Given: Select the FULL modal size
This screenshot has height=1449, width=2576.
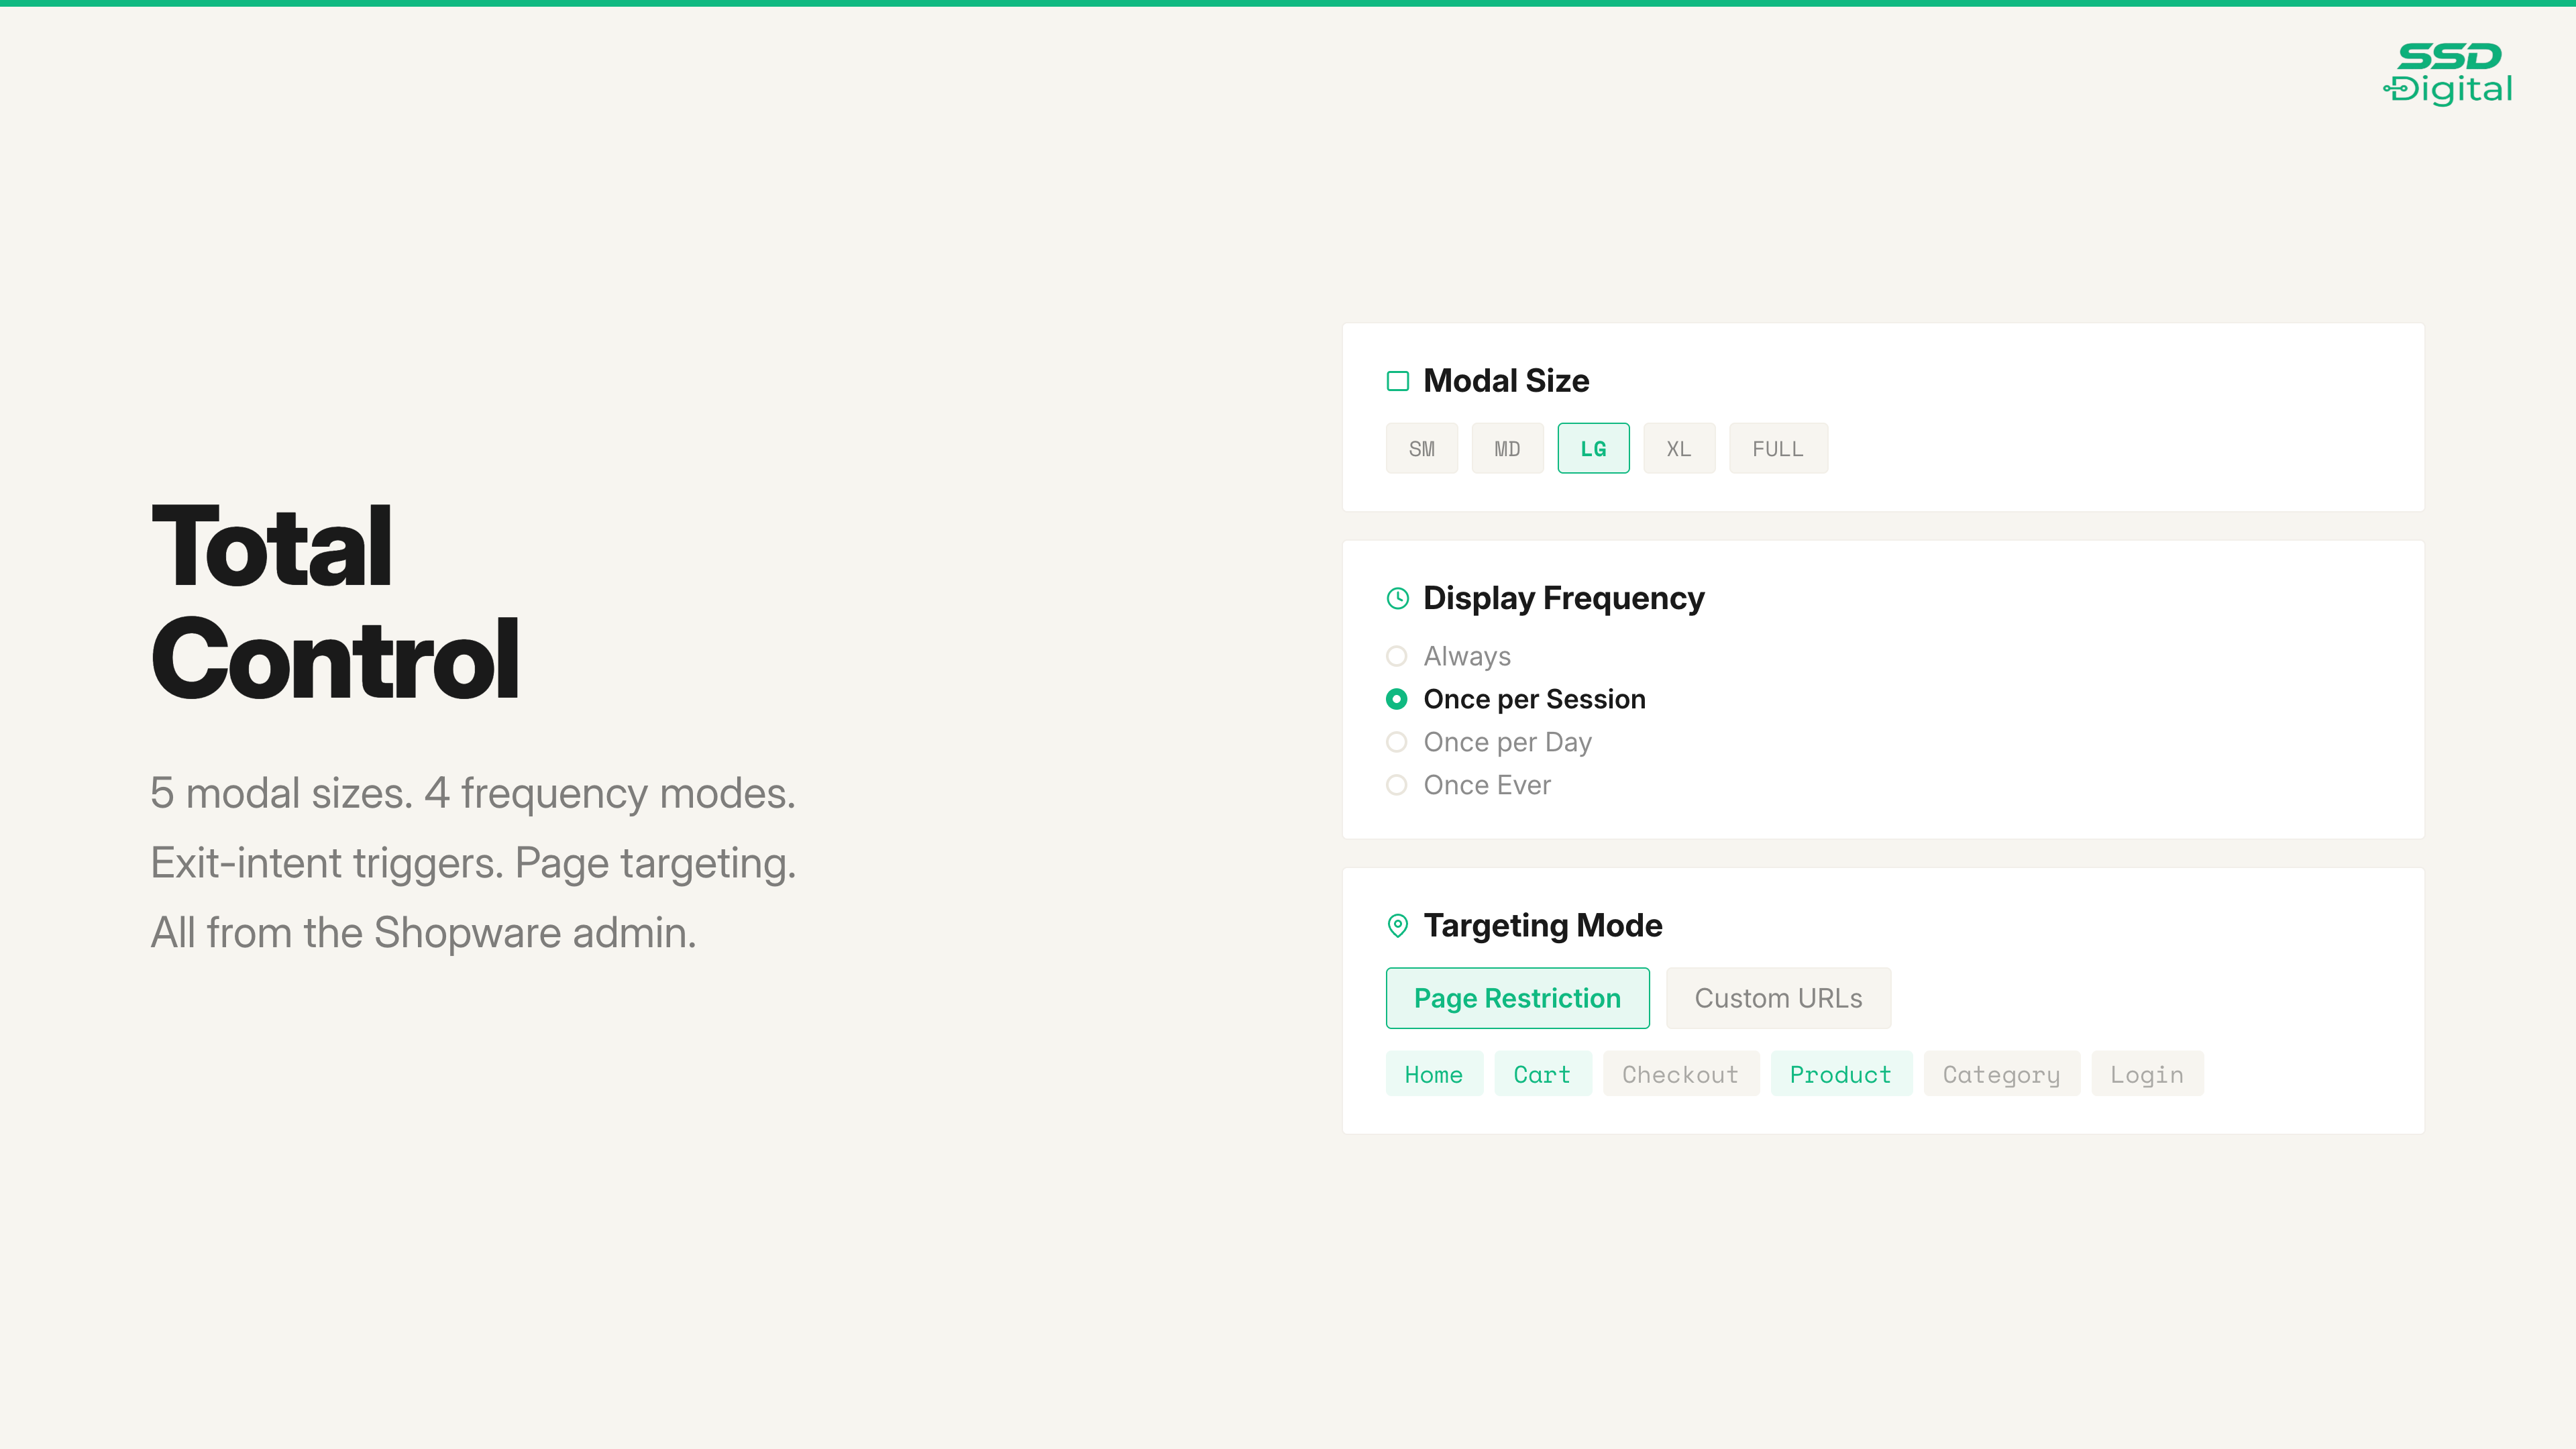Looking at the screenshot, I should 1777,449.
